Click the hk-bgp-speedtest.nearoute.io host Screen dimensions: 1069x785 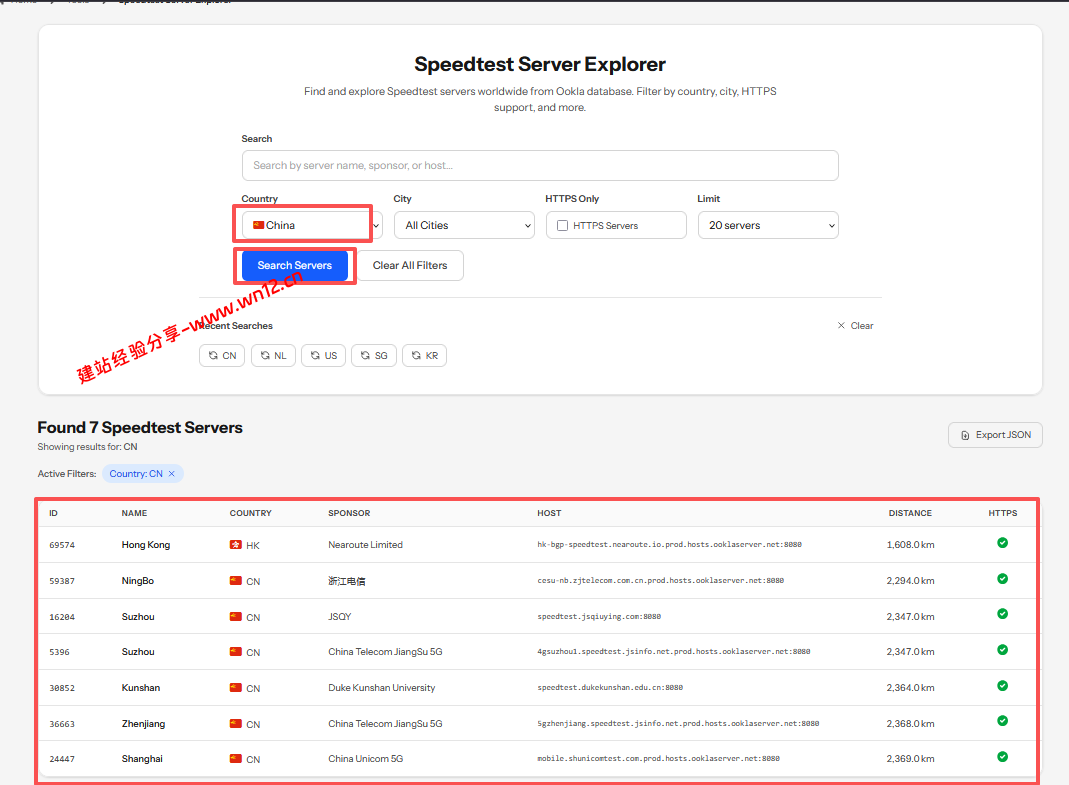(x=669, y=544)
